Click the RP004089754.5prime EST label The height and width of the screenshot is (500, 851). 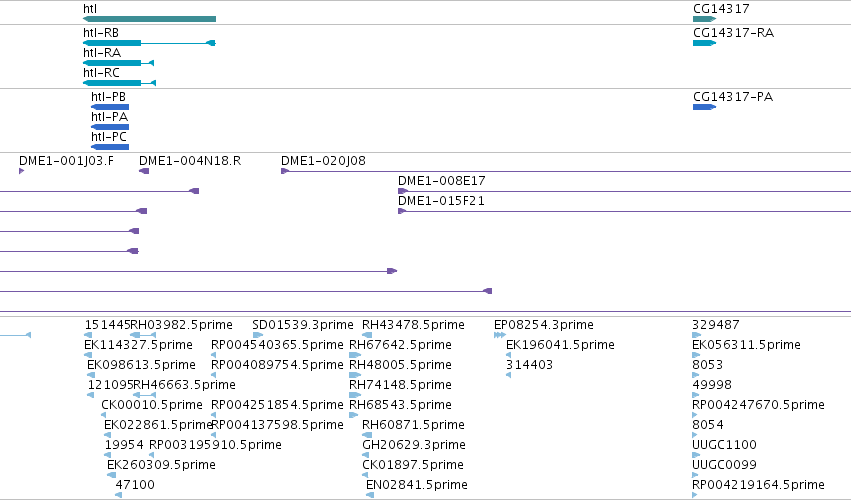[x=277, y=365]
